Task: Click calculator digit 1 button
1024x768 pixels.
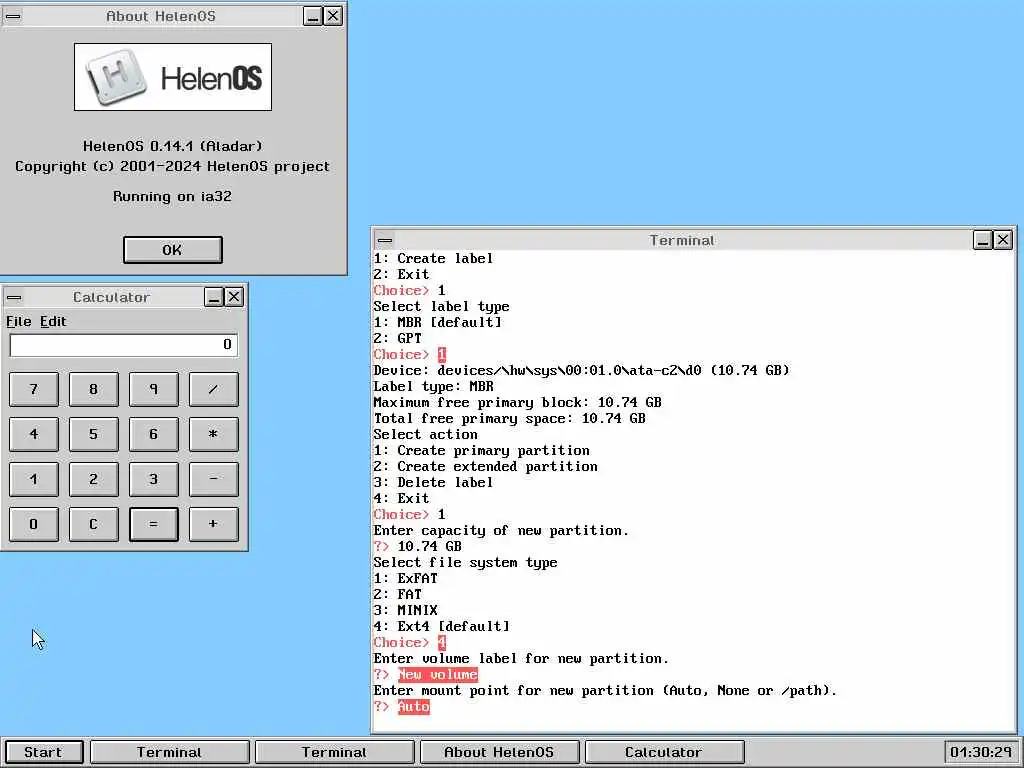Action: point(34,479)
